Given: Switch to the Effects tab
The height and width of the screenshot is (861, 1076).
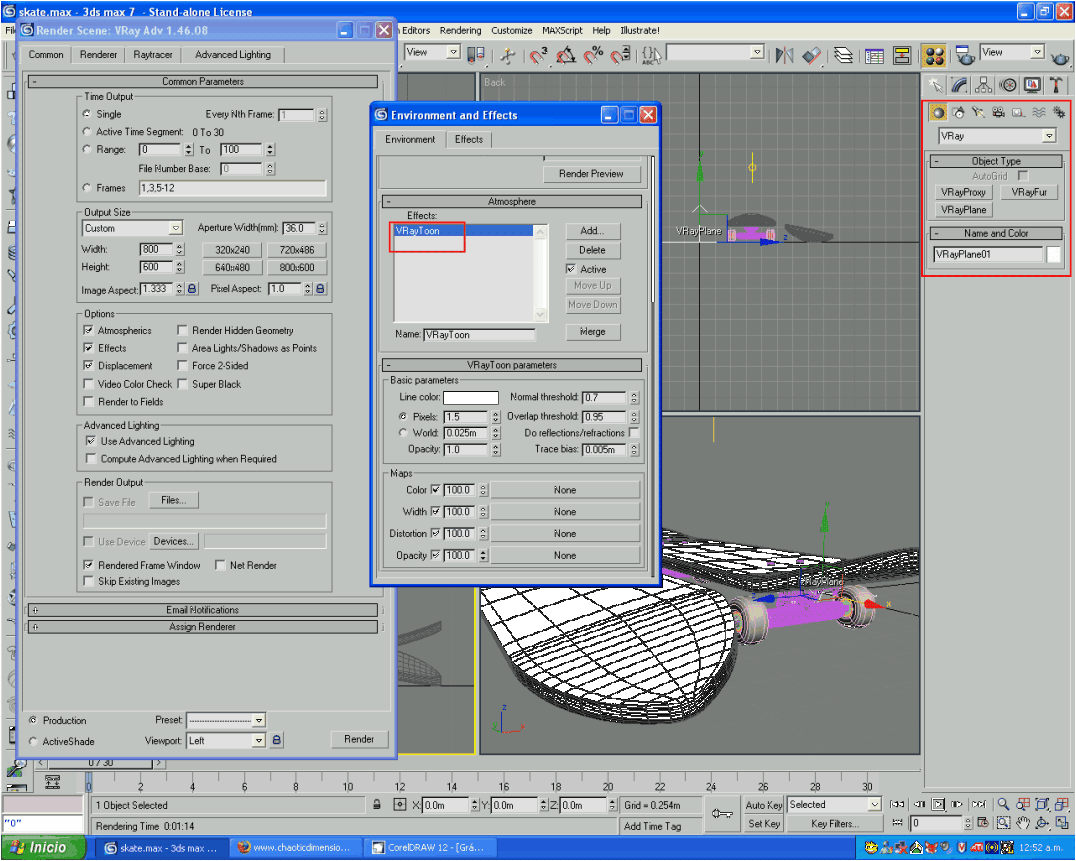Looking at the screenshot, I should point(469,139).
